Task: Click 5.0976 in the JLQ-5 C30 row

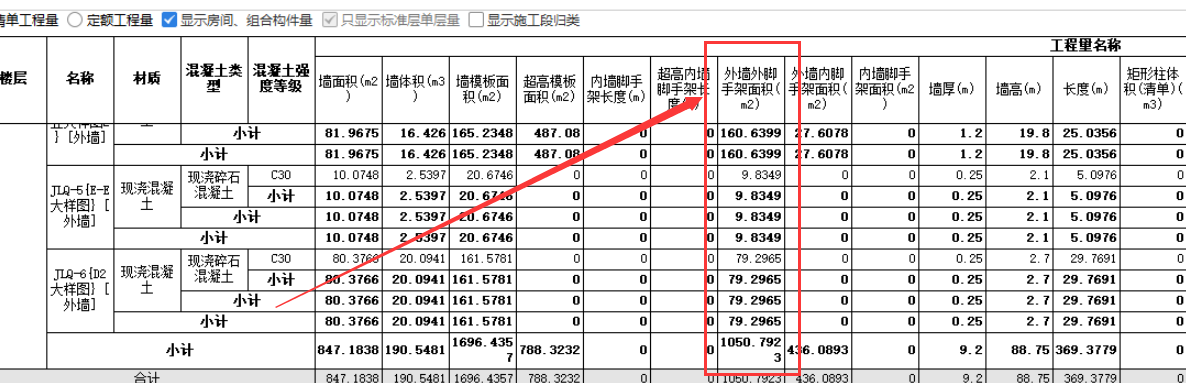Action: [1086, 175]
